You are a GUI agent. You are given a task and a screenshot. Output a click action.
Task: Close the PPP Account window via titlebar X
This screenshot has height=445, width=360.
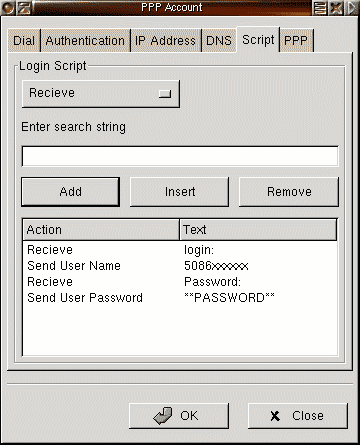pos(336,8)
